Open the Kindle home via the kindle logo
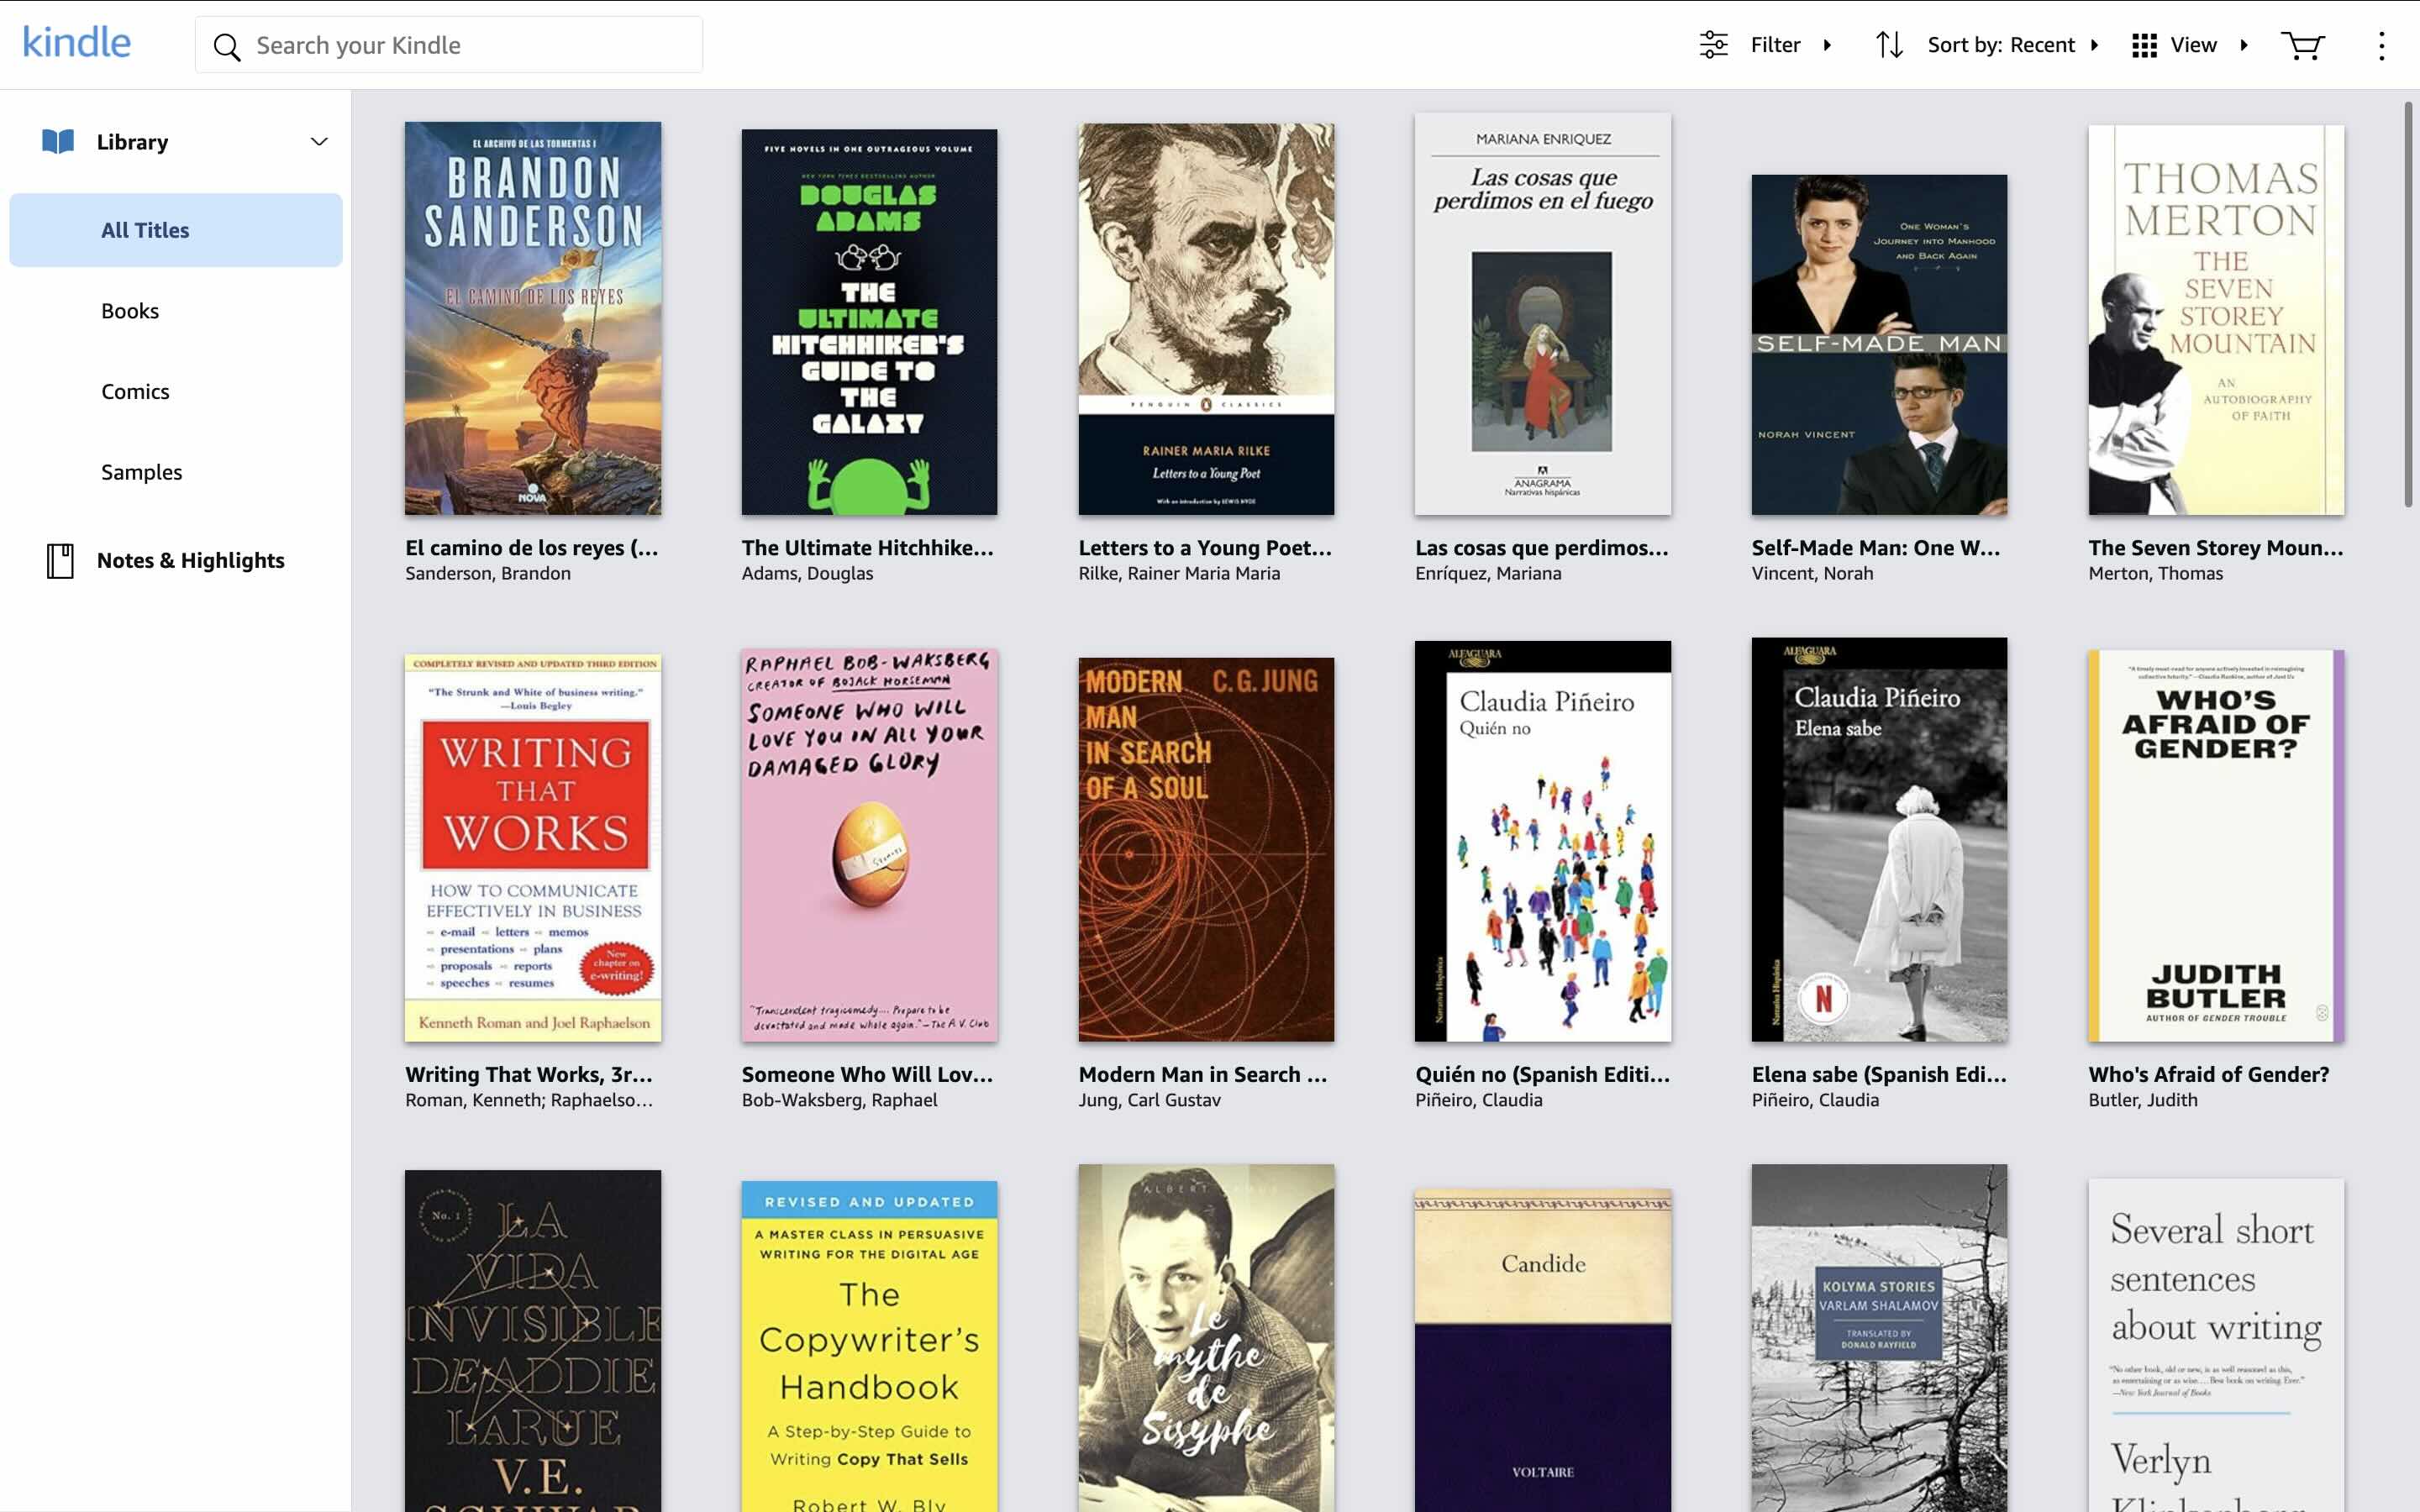The height and width of the screenshot is (1512, 2420). (76, 42)
